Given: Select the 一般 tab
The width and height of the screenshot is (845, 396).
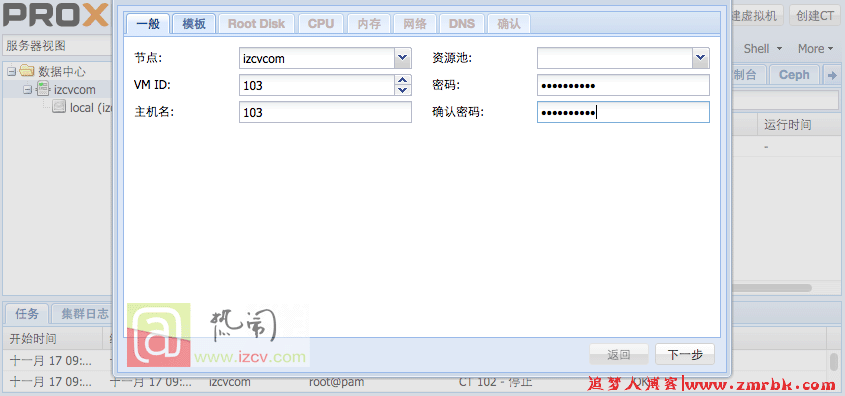Looking at the screenshot, I should pos(148,24).
